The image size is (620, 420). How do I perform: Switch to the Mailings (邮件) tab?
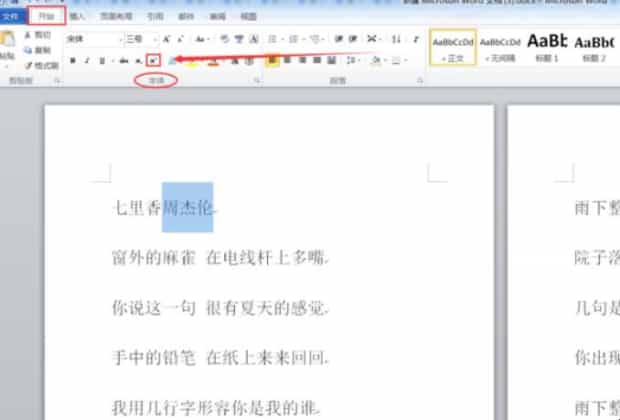[x=186, y=17]
